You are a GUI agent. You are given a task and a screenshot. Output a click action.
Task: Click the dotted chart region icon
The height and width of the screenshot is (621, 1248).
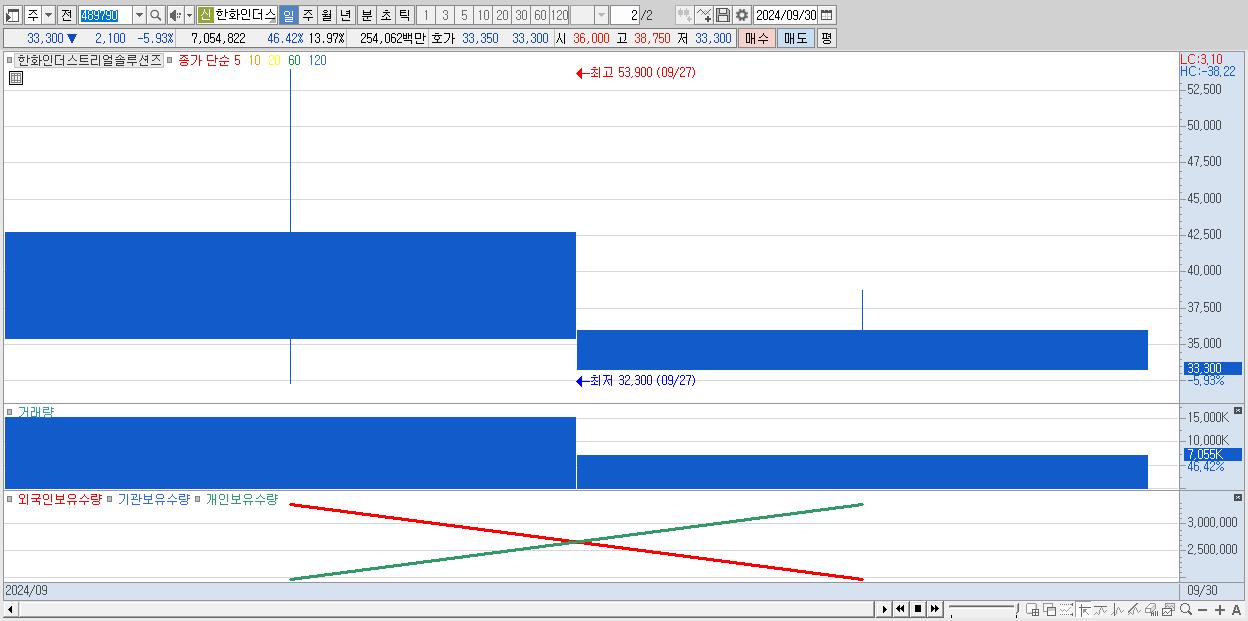click(x=1066, y=610)
